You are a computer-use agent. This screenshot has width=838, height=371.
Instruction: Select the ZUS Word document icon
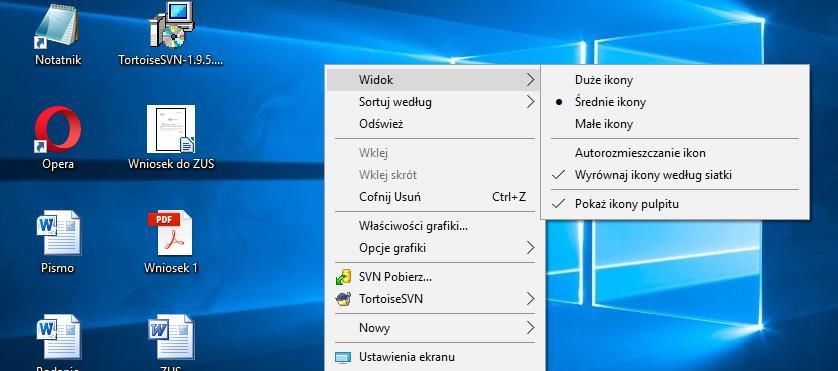coord(171,337)
